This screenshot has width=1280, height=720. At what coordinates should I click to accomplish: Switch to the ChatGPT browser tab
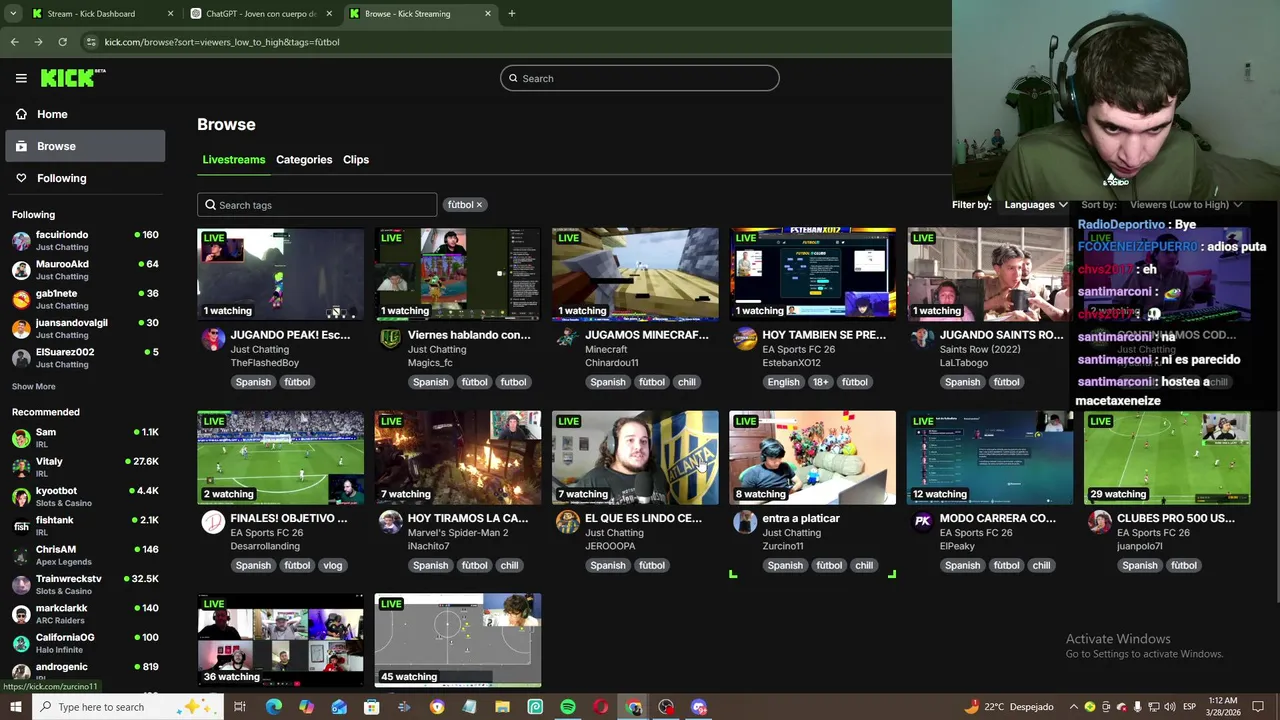click(x=260, y=14)
